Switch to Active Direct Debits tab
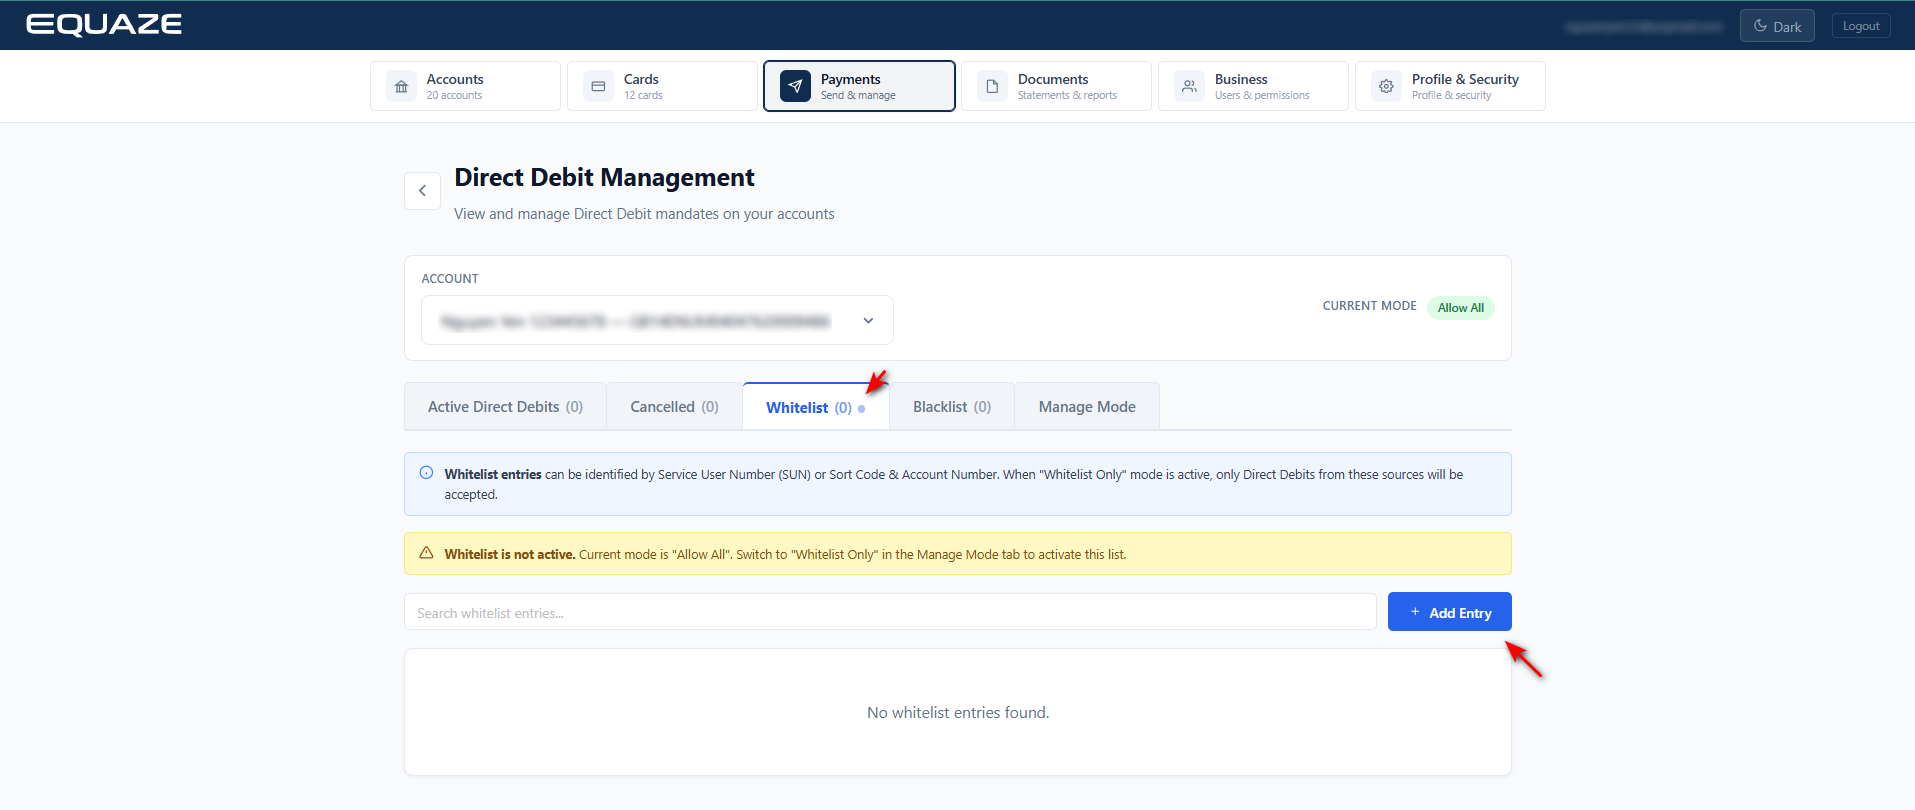The image size is (1915, 810). pyautogui.click(x=505, y=407)
